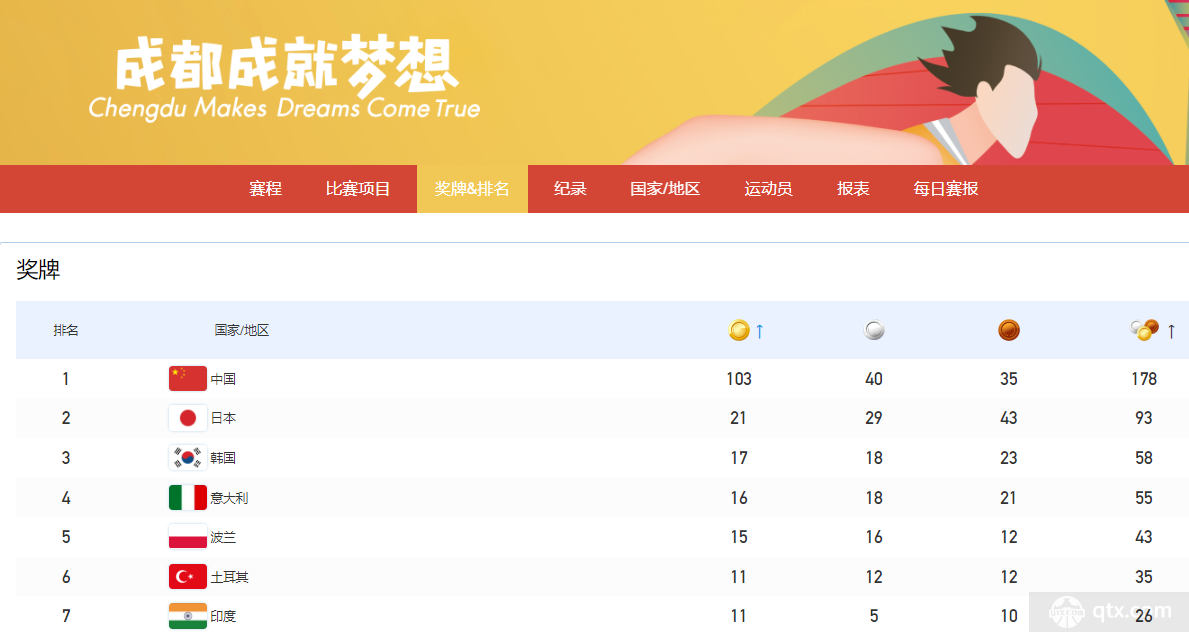Viewport: 1189px width, 632px height.
Task: Click the Italy flag icon
Action: point(187,498)
